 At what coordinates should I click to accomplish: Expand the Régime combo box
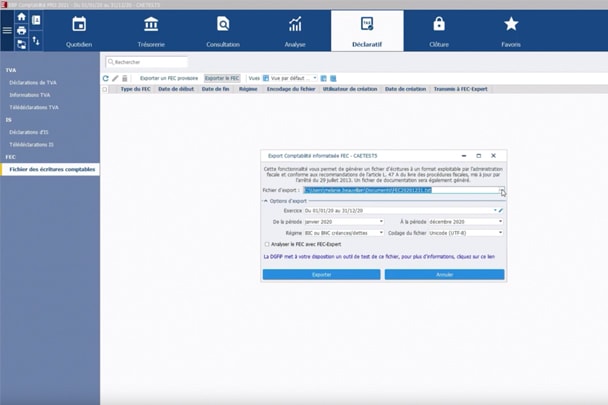tap(381, 233)
